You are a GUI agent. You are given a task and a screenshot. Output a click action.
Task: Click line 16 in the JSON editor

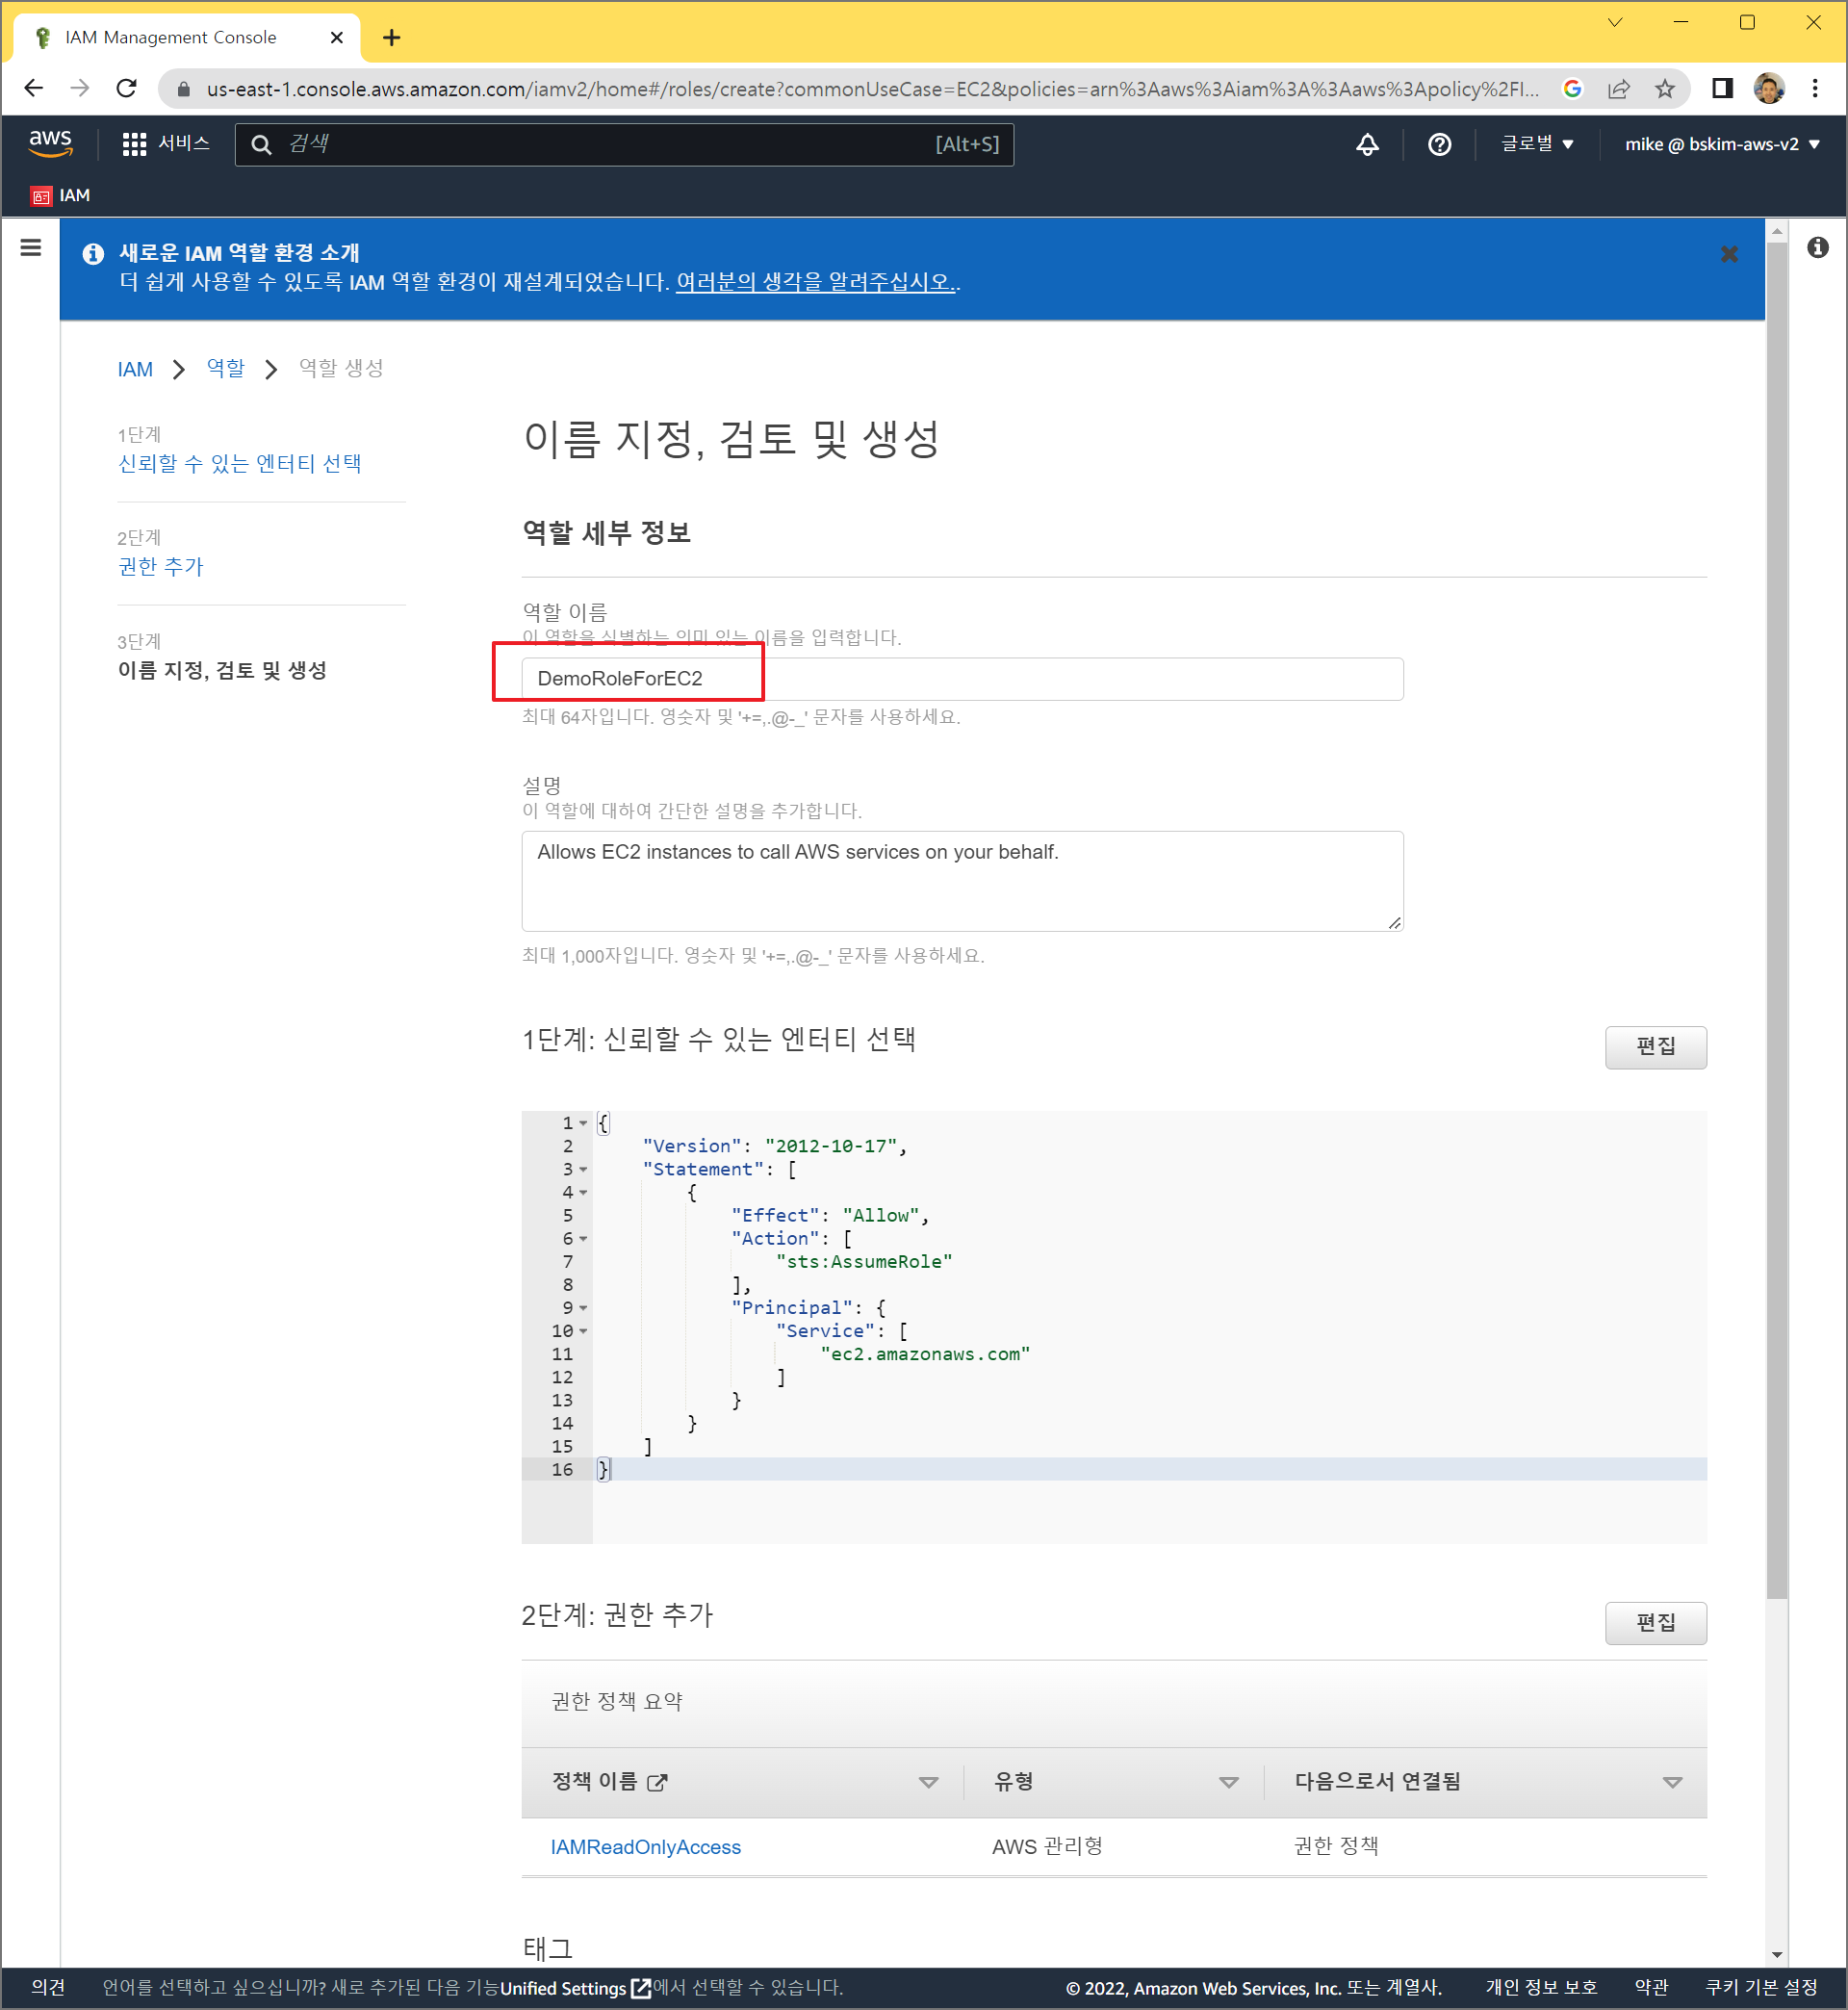(x=1149, y=1469)
